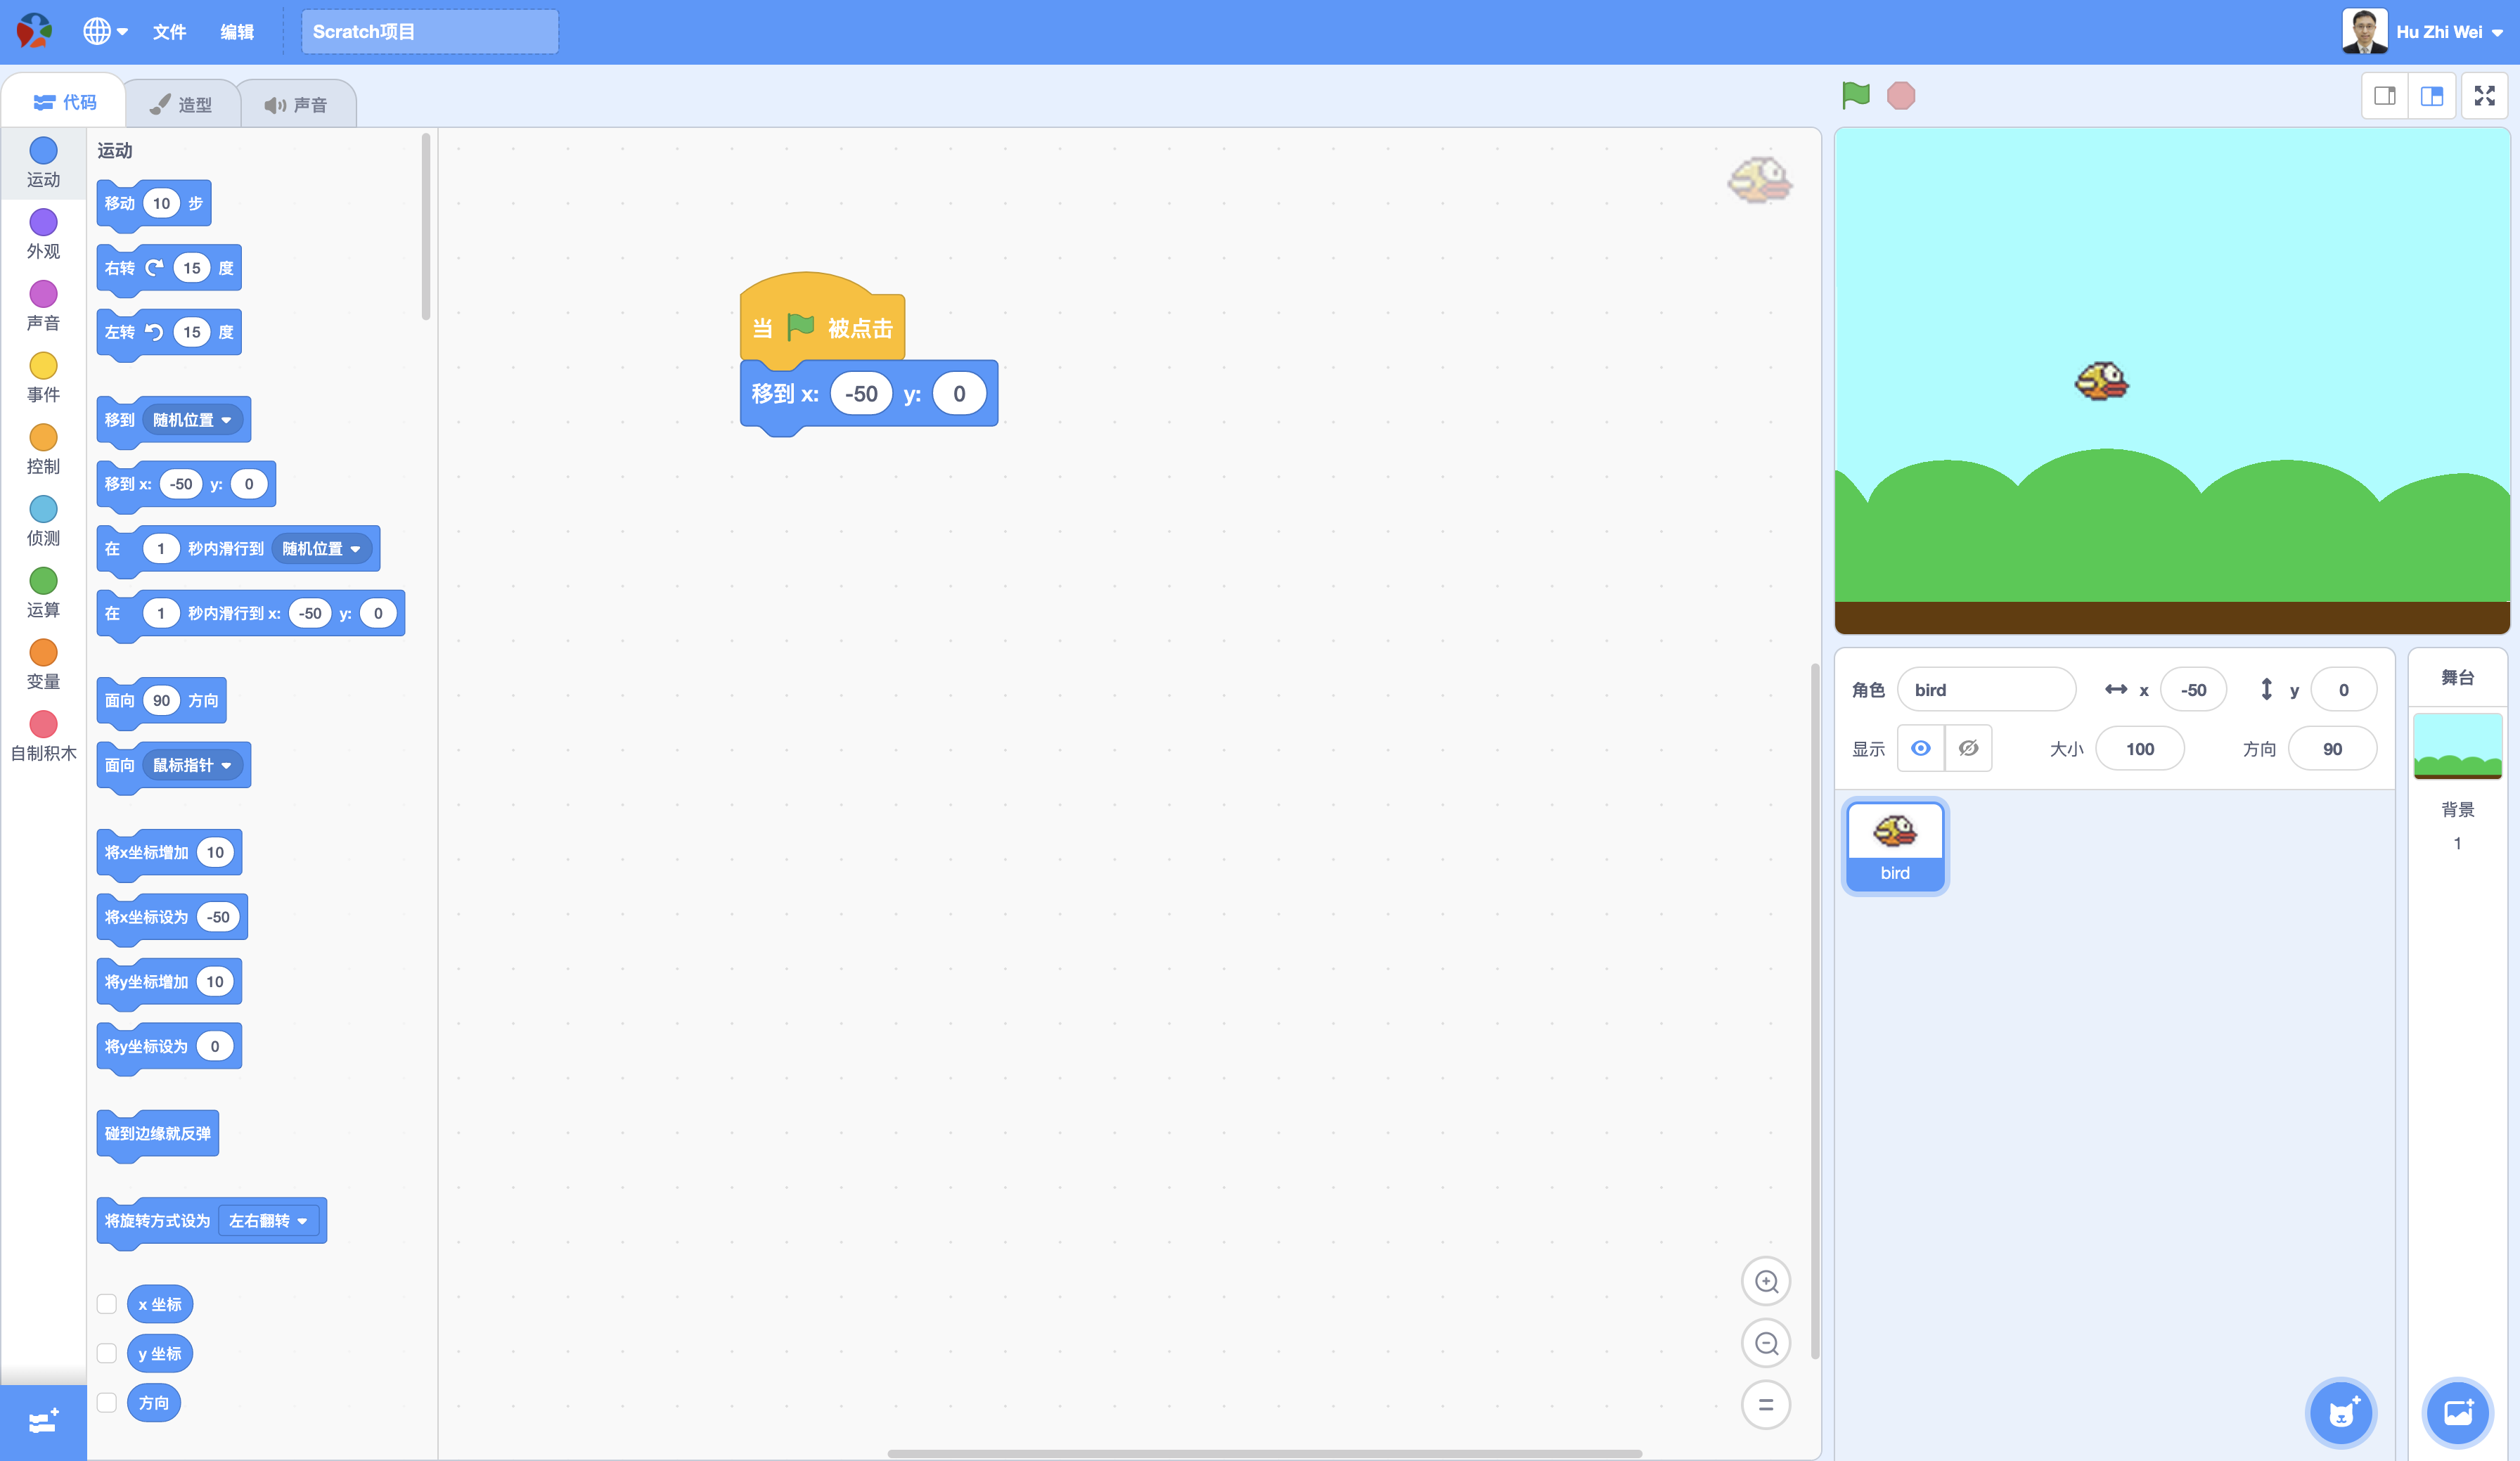Select the 运动 motion category
Image resolution: width=2520 pixels, height=1461 pixels.
43,163
